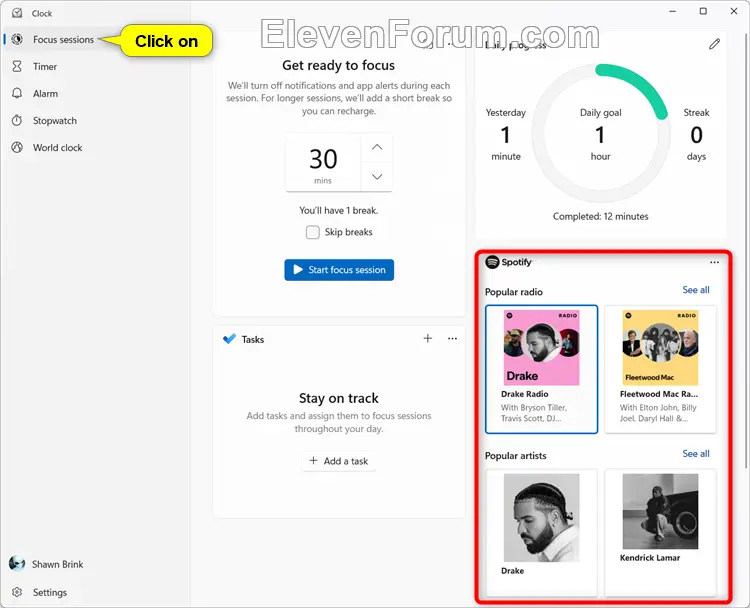Image resolution: width=750 pixels, height=608 pixels.
Task: Click Shawn Brink's profile avatar
Action: coord(17,564)
